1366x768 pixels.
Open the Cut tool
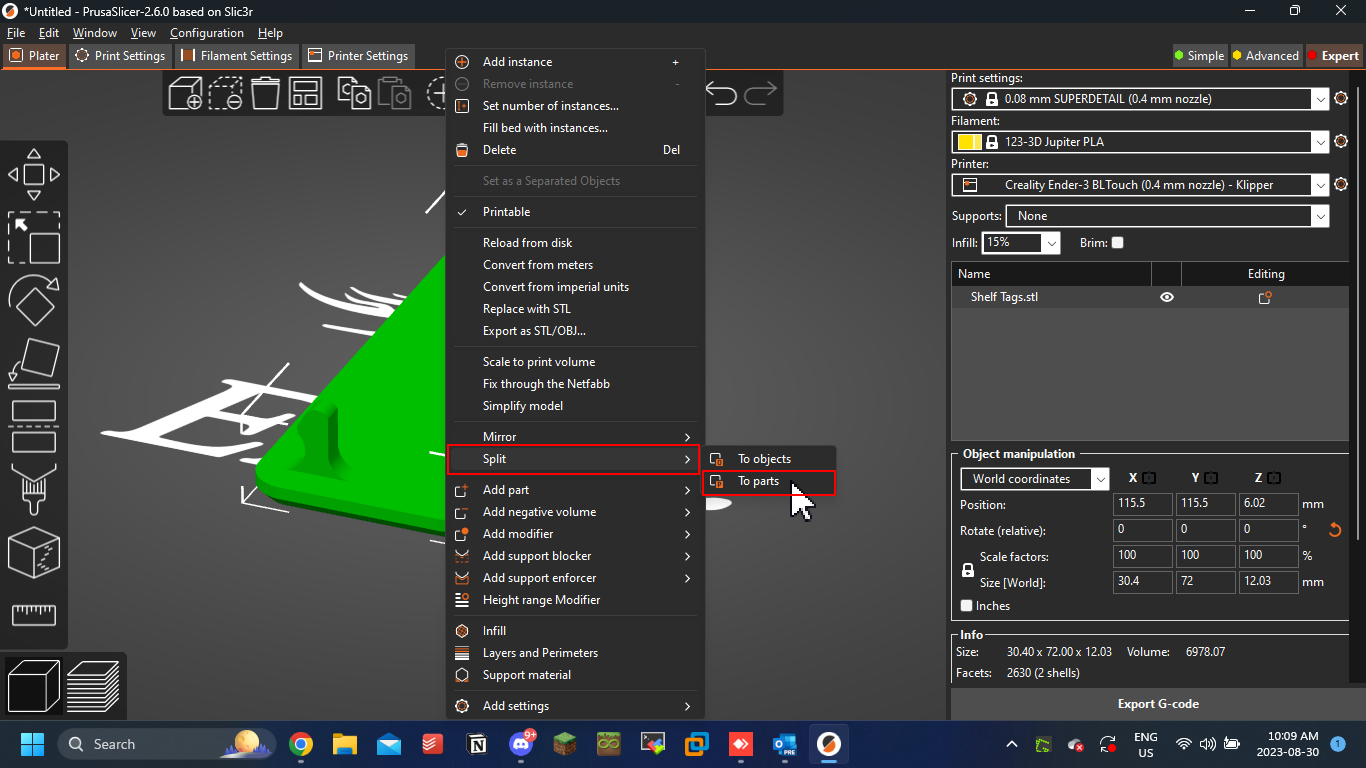(34, 427)
